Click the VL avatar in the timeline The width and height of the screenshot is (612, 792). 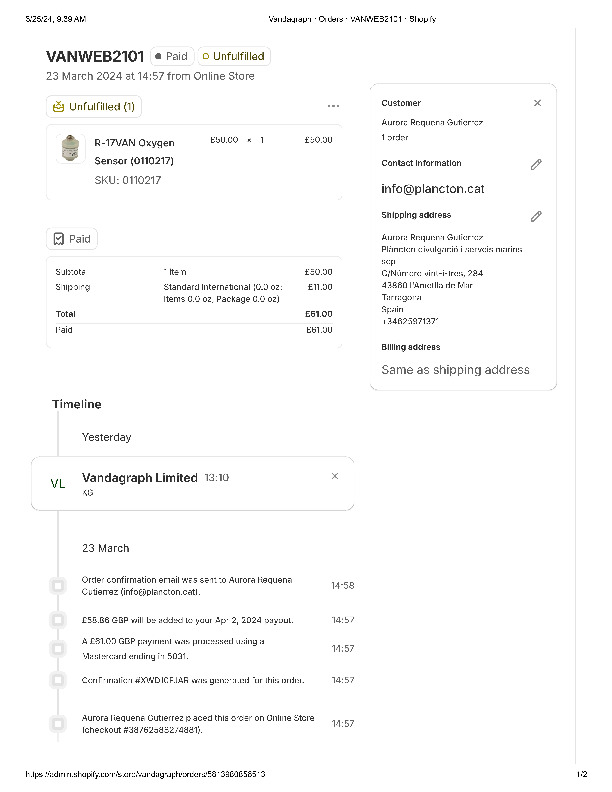click(x=58, y=484)
